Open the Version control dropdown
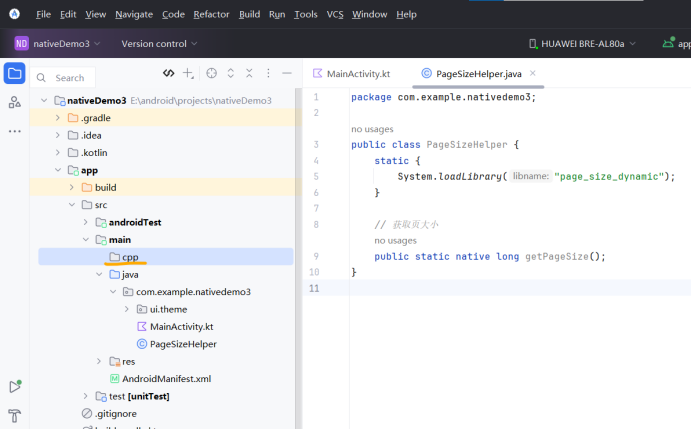The height and width of the screenshot is (430, 692). [x=159, y=44]
